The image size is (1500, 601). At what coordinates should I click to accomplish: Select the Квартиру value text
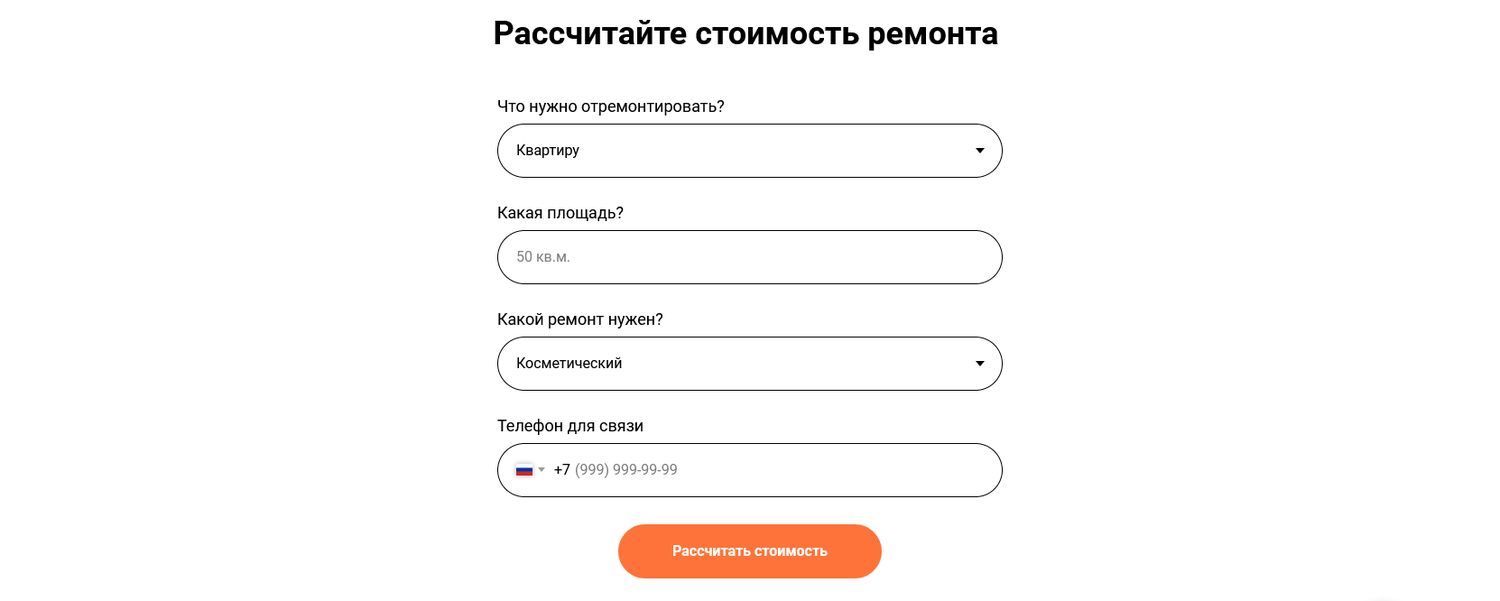[x=548, y=151]
